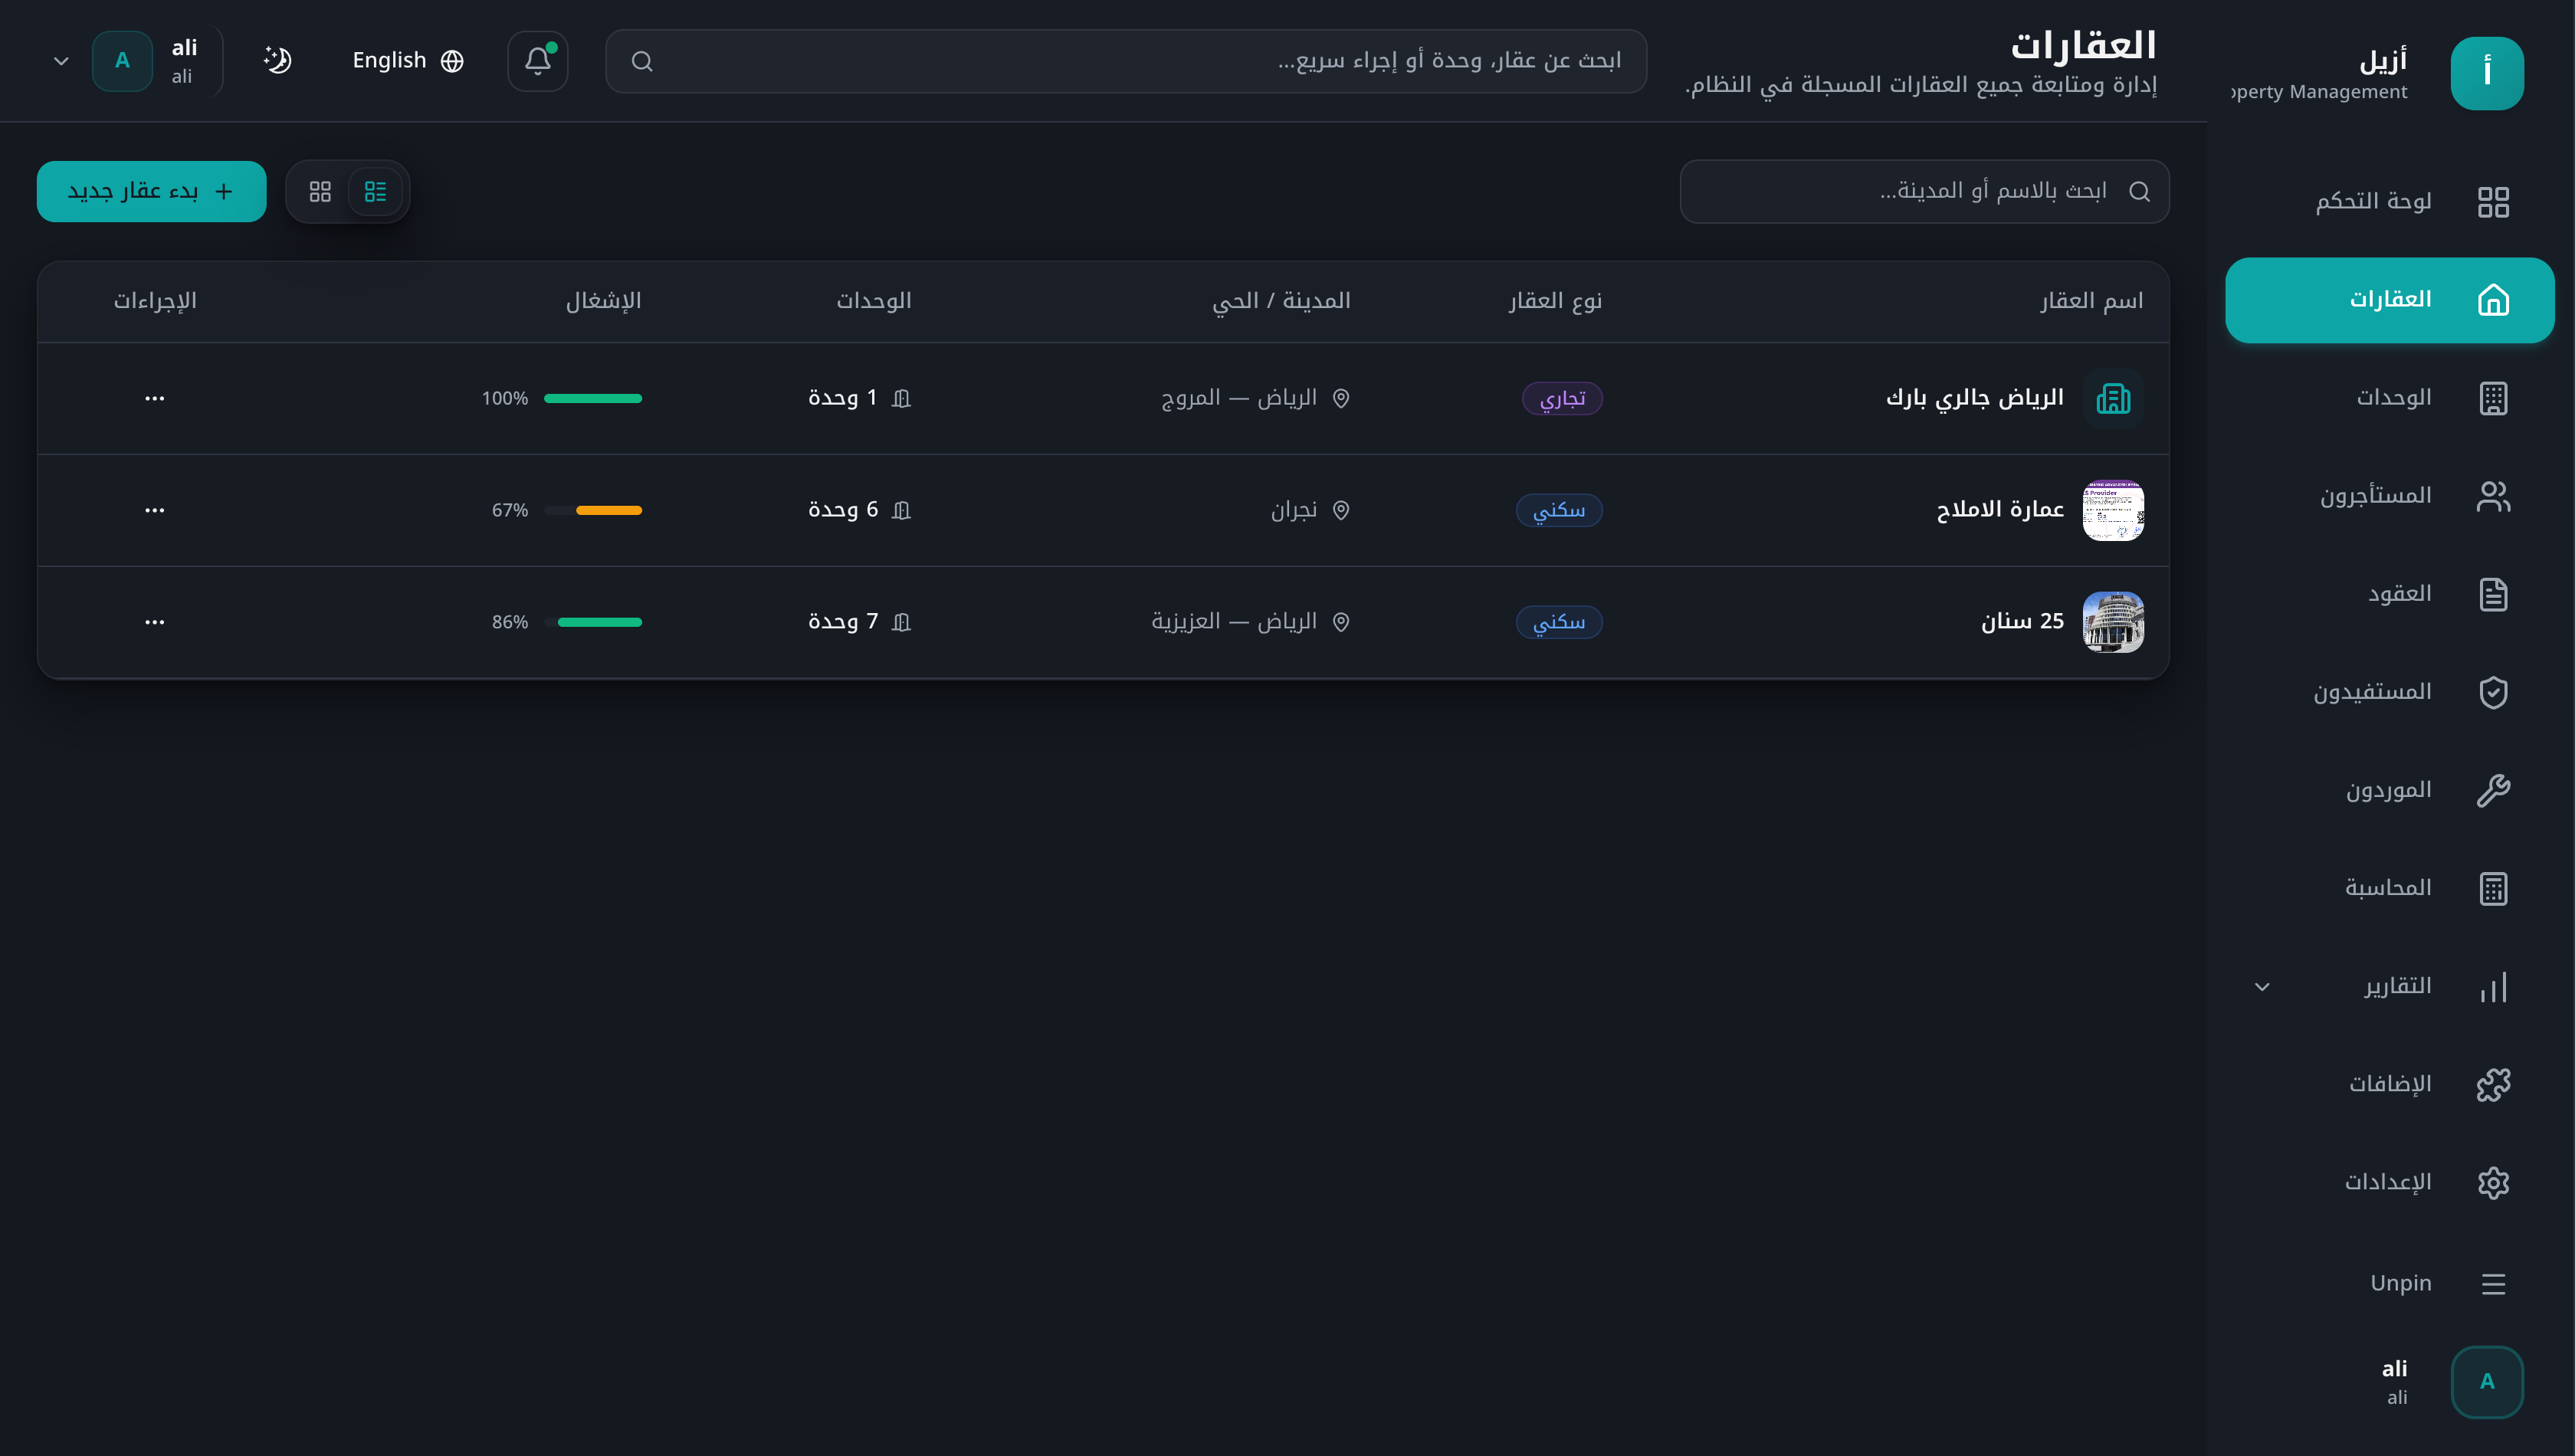2575x1456 pixels.
Task: Click the الإشغال column header
Action: tap(603, 301)
